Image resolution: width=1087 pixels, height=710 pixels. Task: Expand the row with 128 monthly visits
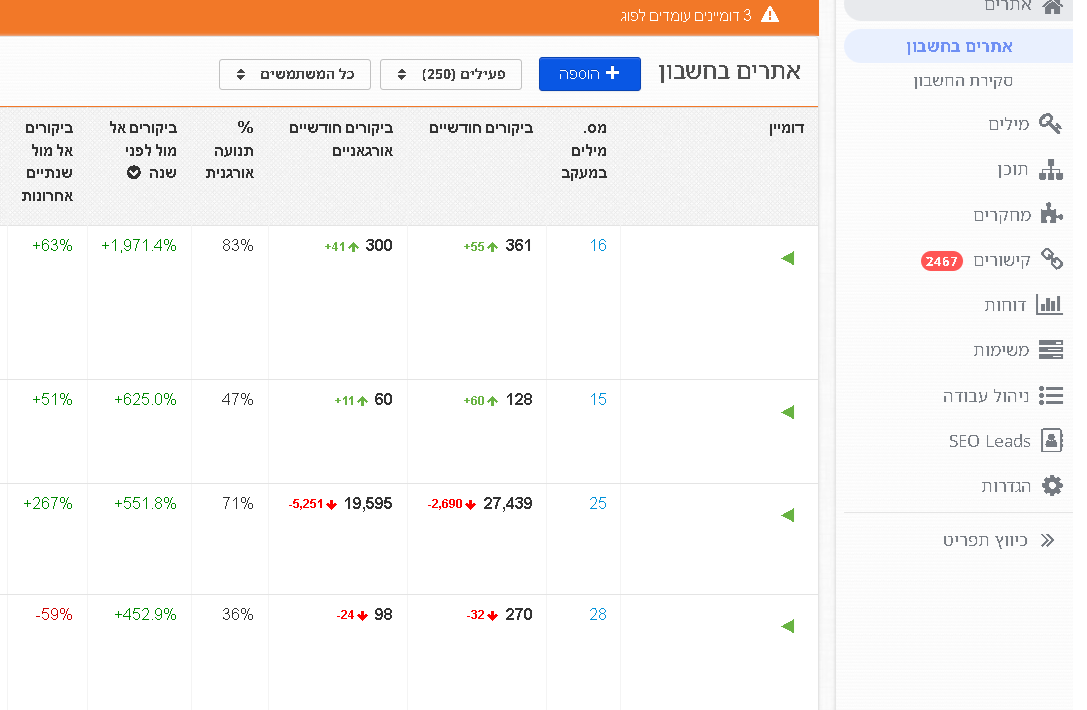[788, 412]
